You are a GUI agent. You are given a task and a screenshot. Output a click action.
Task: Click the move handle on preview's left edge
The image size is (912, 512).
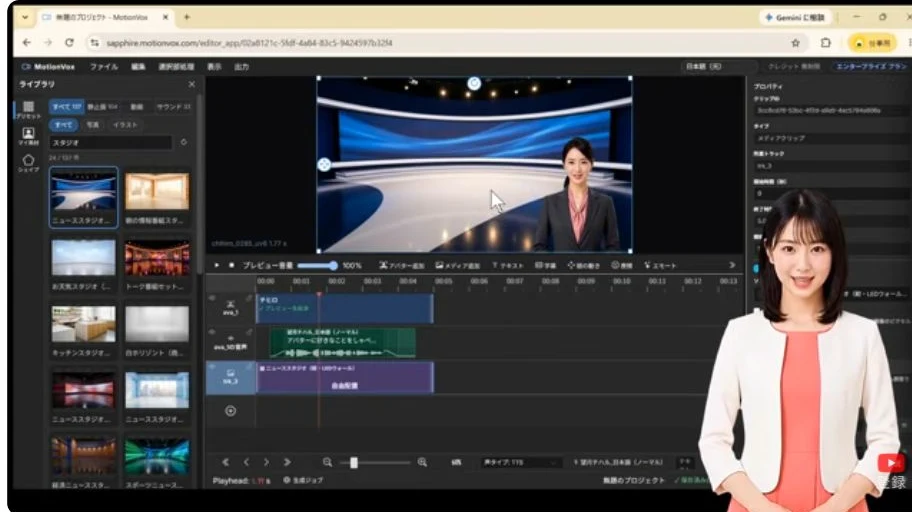(324, 165)
